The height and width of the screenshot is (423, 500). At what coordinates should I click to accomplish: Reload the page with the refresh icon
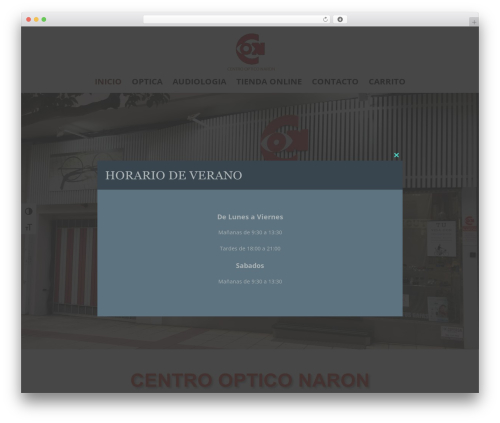(x=325, y=19)
